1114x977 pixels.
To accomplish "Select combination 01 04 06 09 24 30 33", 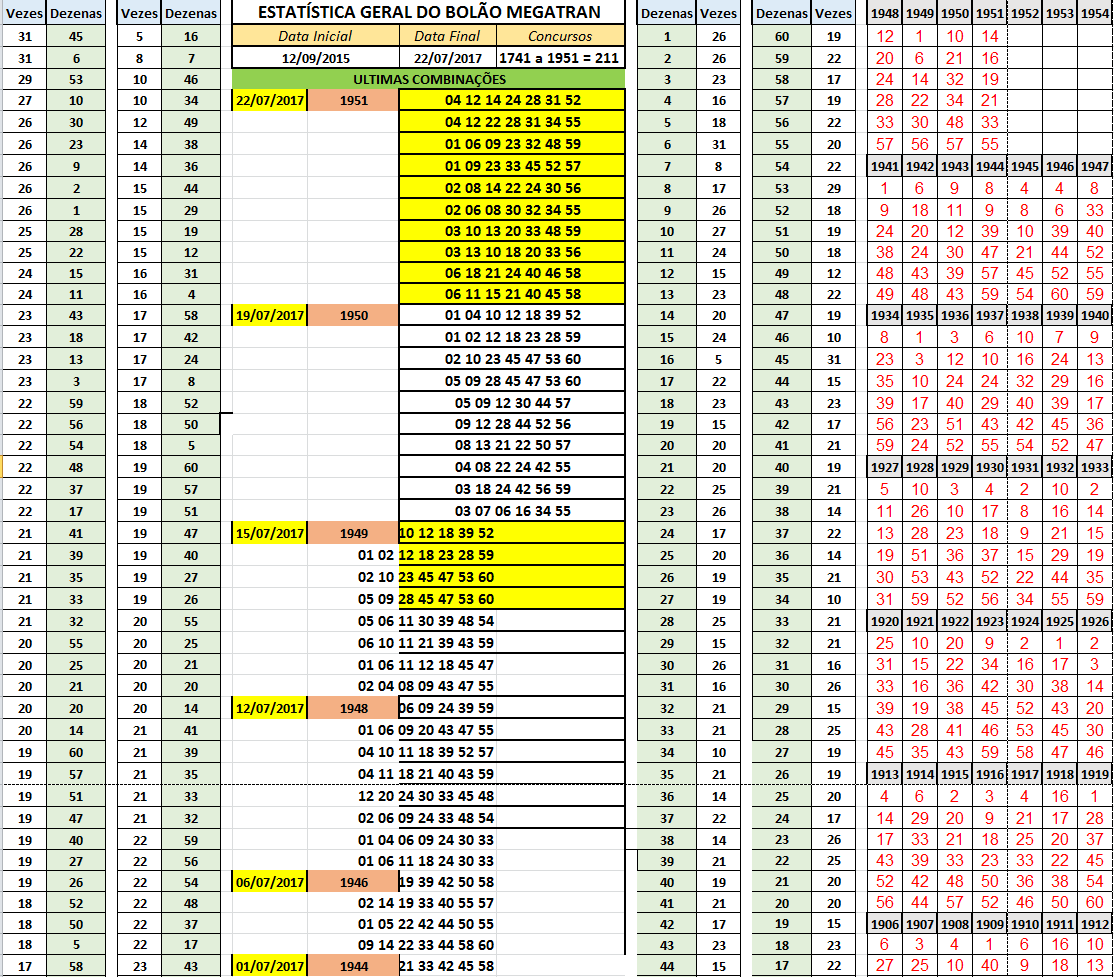I will (426, 840).
